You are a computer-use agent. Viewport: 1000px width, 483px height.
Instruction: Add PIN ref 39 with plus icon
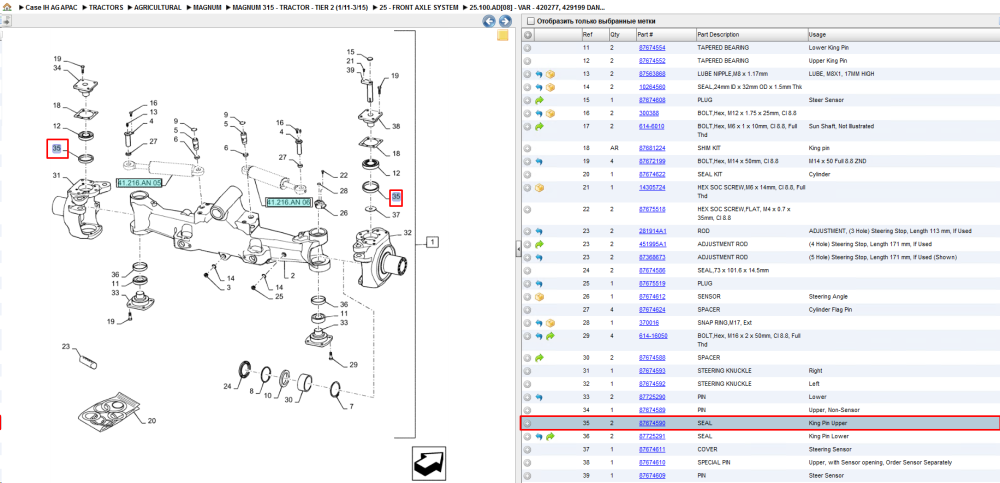pos(527,475)
